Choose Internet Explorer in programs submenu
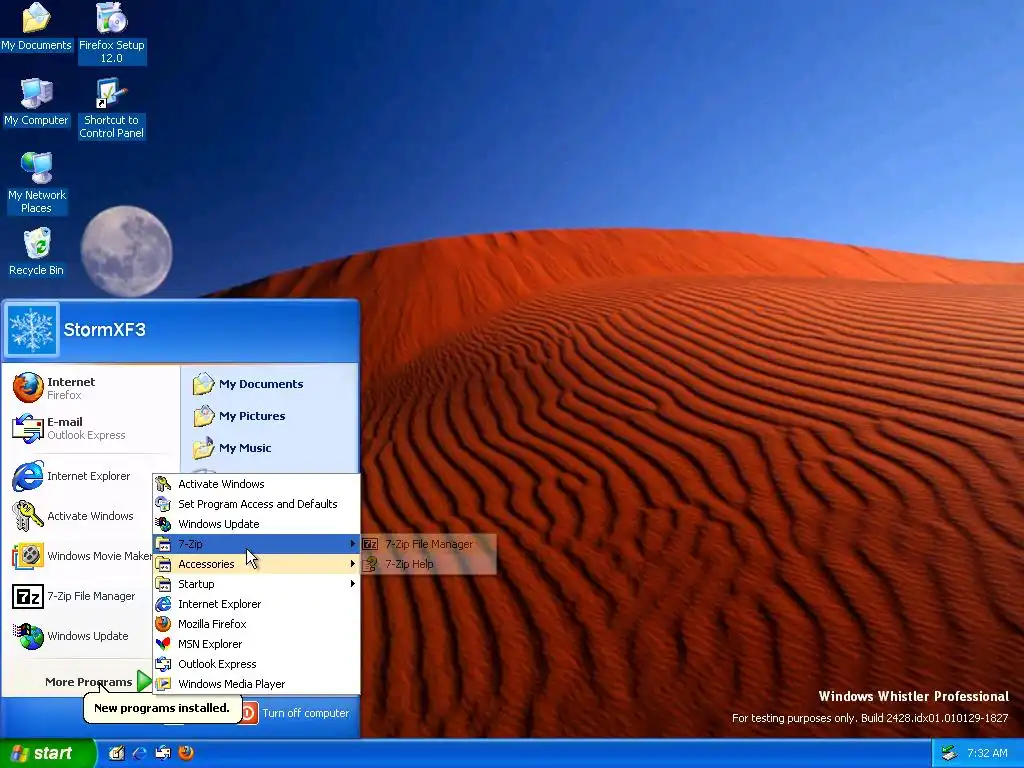 [x=256, y=604]
